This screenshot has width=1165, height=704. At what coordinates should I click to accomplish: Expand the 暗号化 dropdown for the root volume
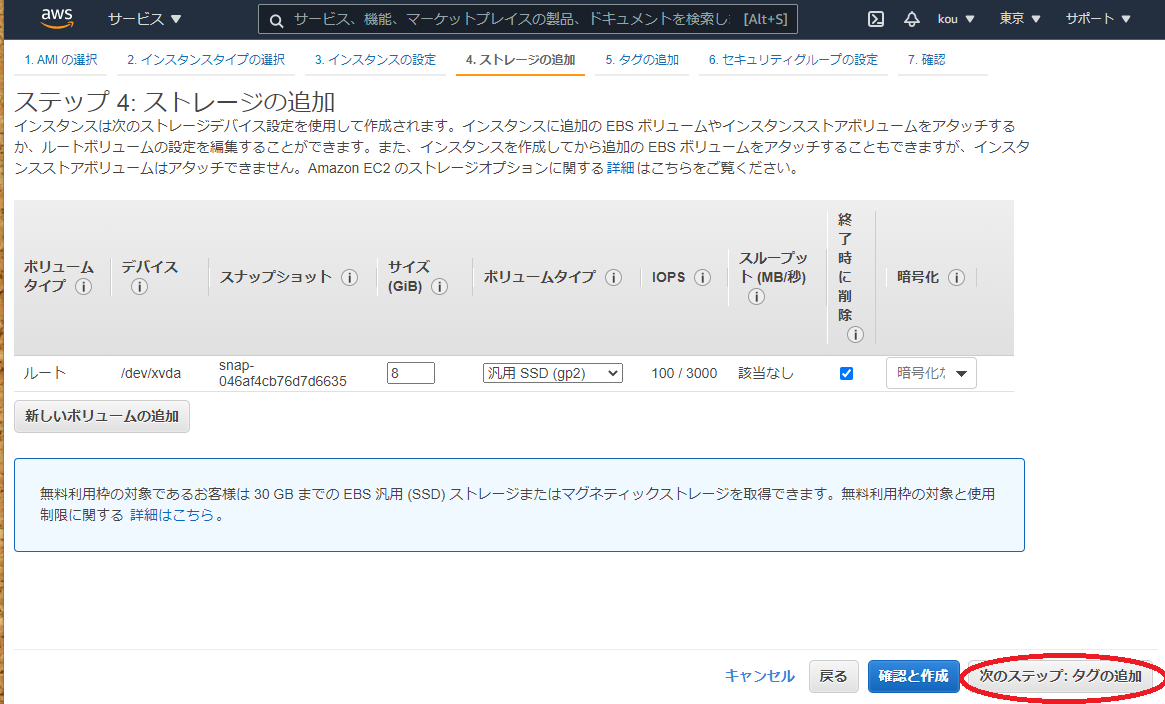coord(931,372)
